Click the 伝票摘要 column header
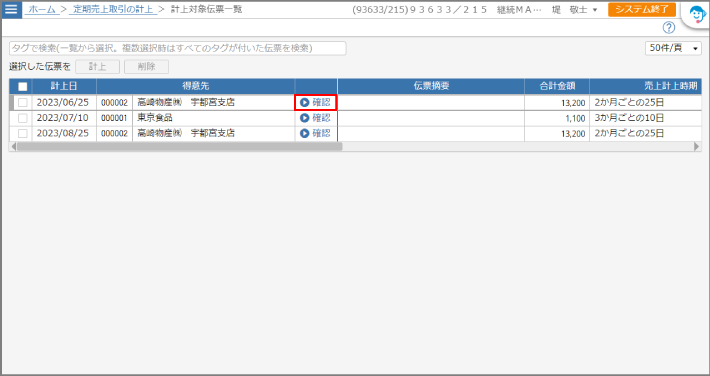 [x=431, y=86]
